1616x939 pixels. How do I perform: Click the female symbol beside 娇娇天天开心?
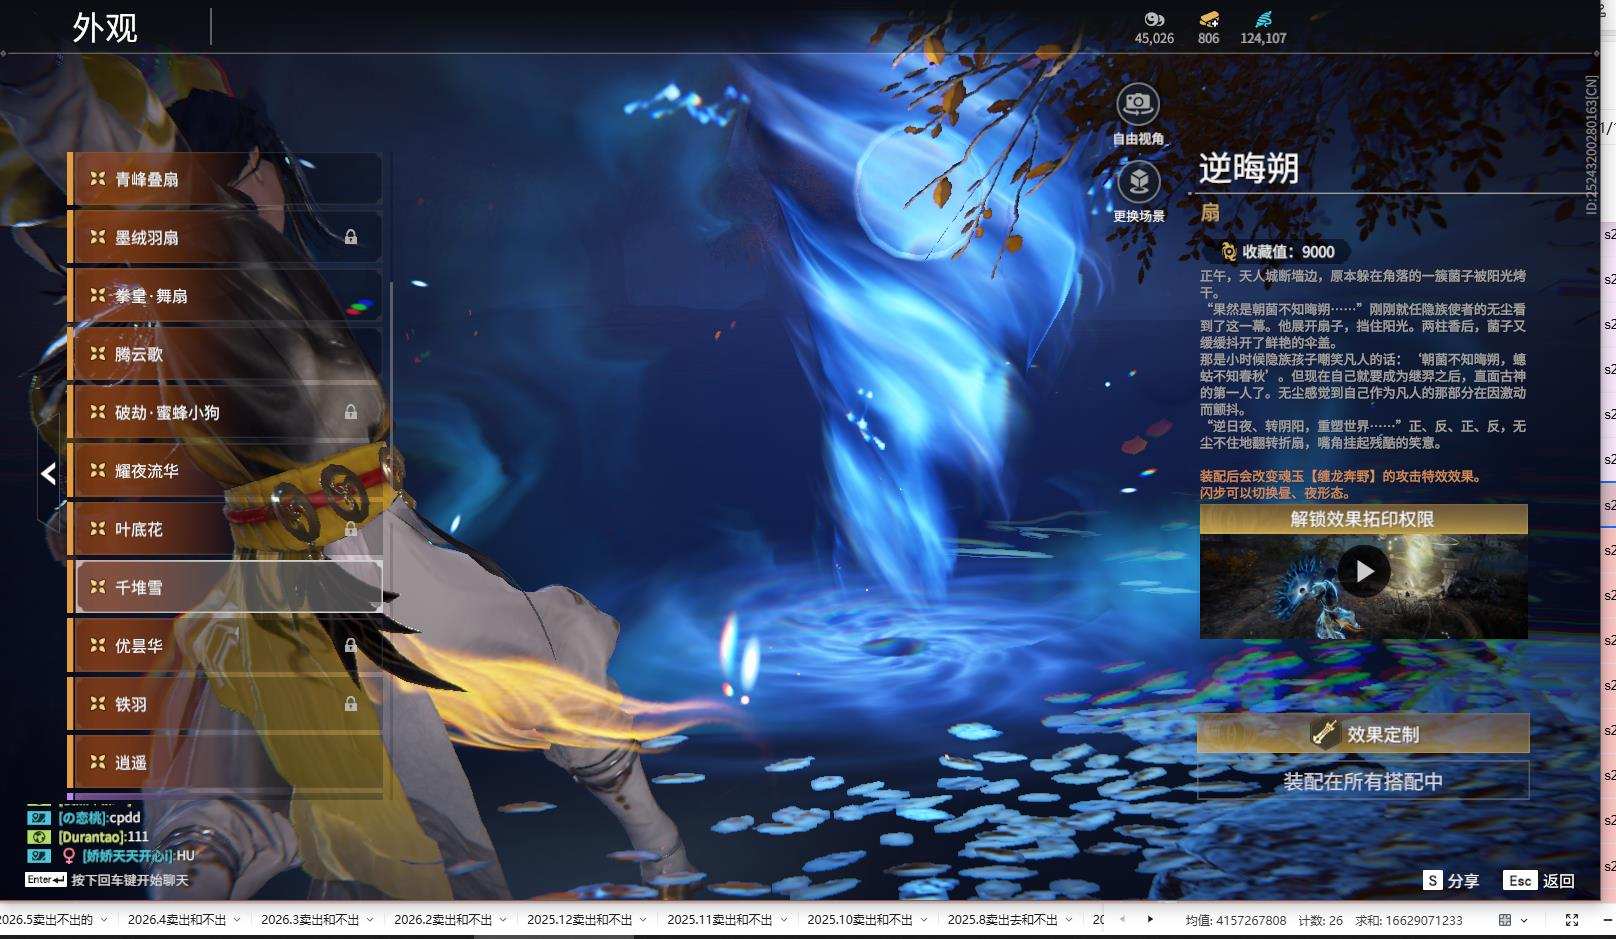click(69, 856)
